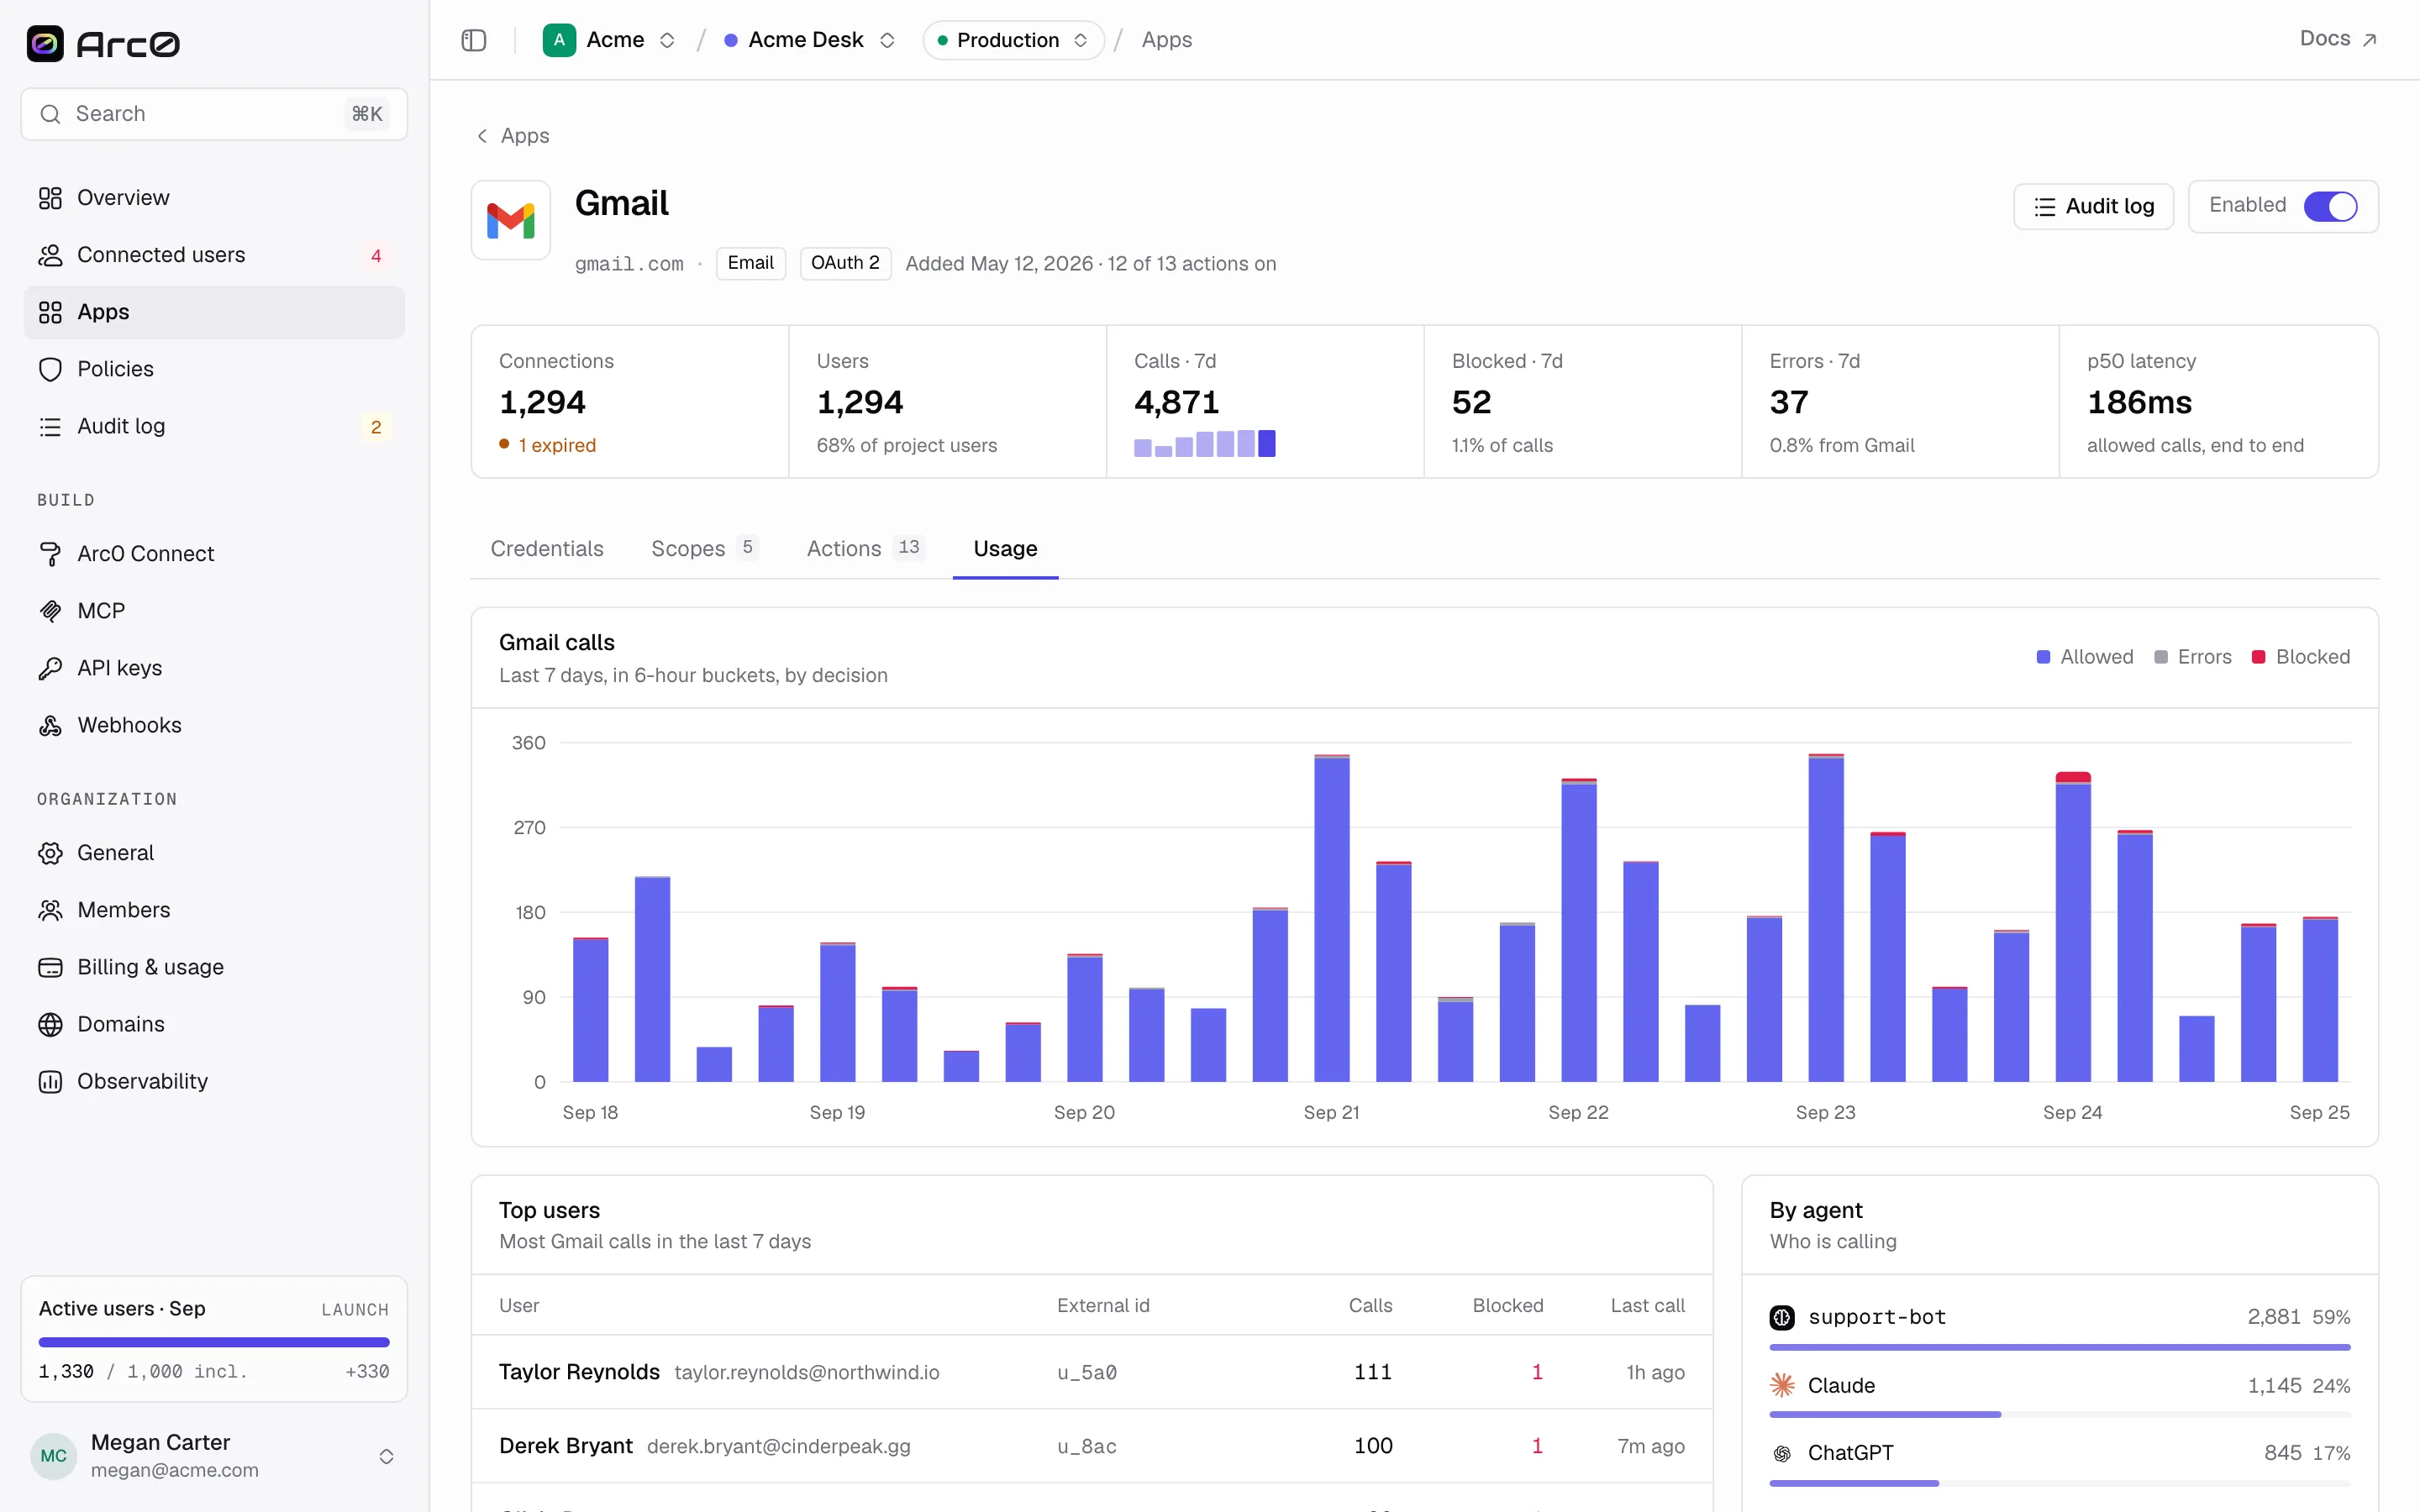
Task: Switch to the Credentials tab
Action: point(547,549)
